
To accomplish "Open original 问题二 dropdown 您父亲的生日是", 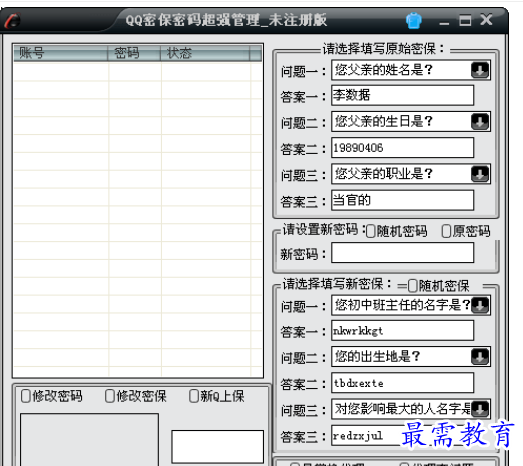I will tap(480, 122).
